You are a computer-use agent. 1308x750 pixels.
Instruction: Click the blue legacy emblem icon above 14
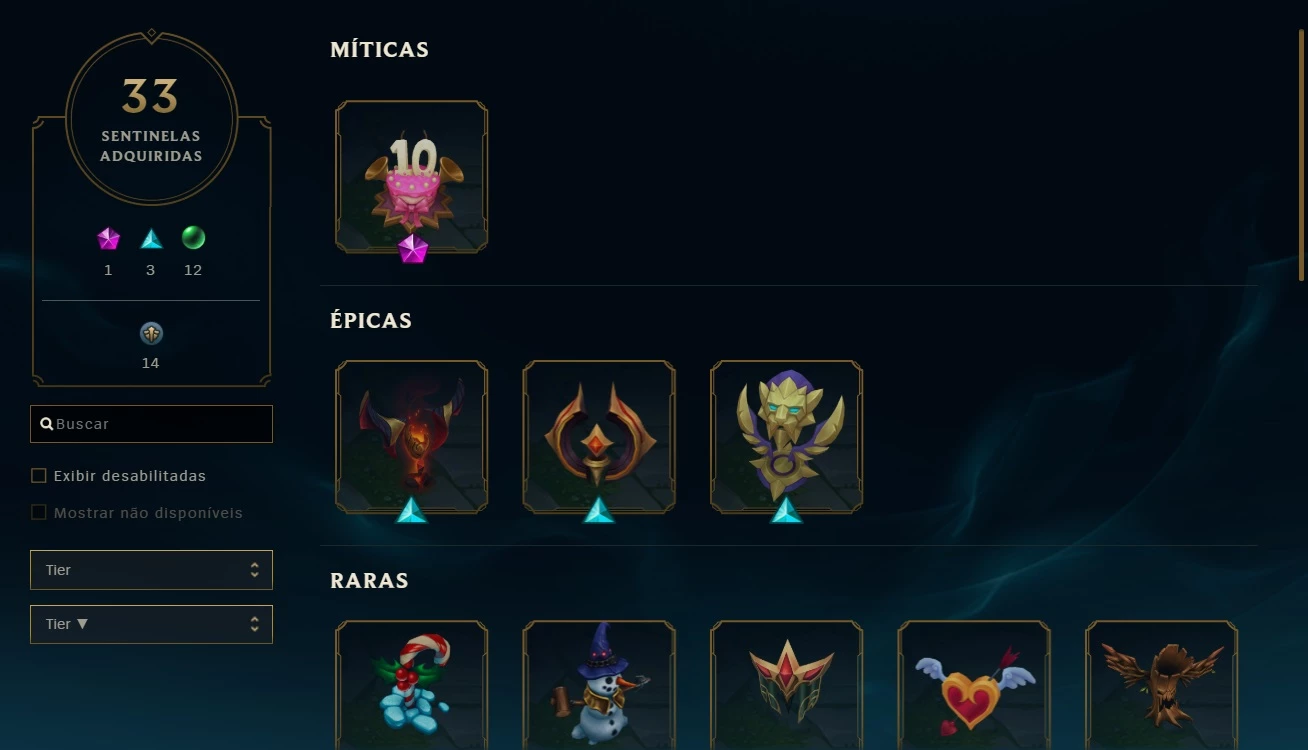coord(151,333)
